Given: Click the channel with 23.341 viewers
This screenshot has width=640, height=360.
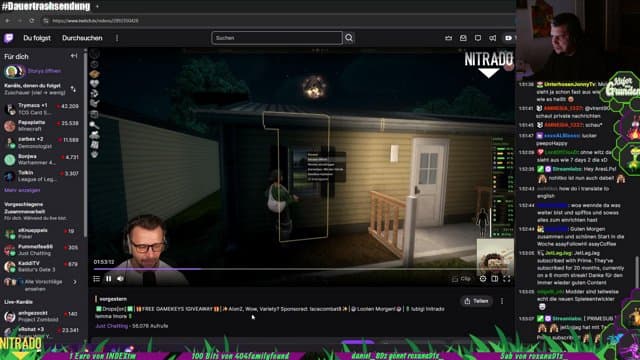Looking at the screenshot, I should [42, 332].
